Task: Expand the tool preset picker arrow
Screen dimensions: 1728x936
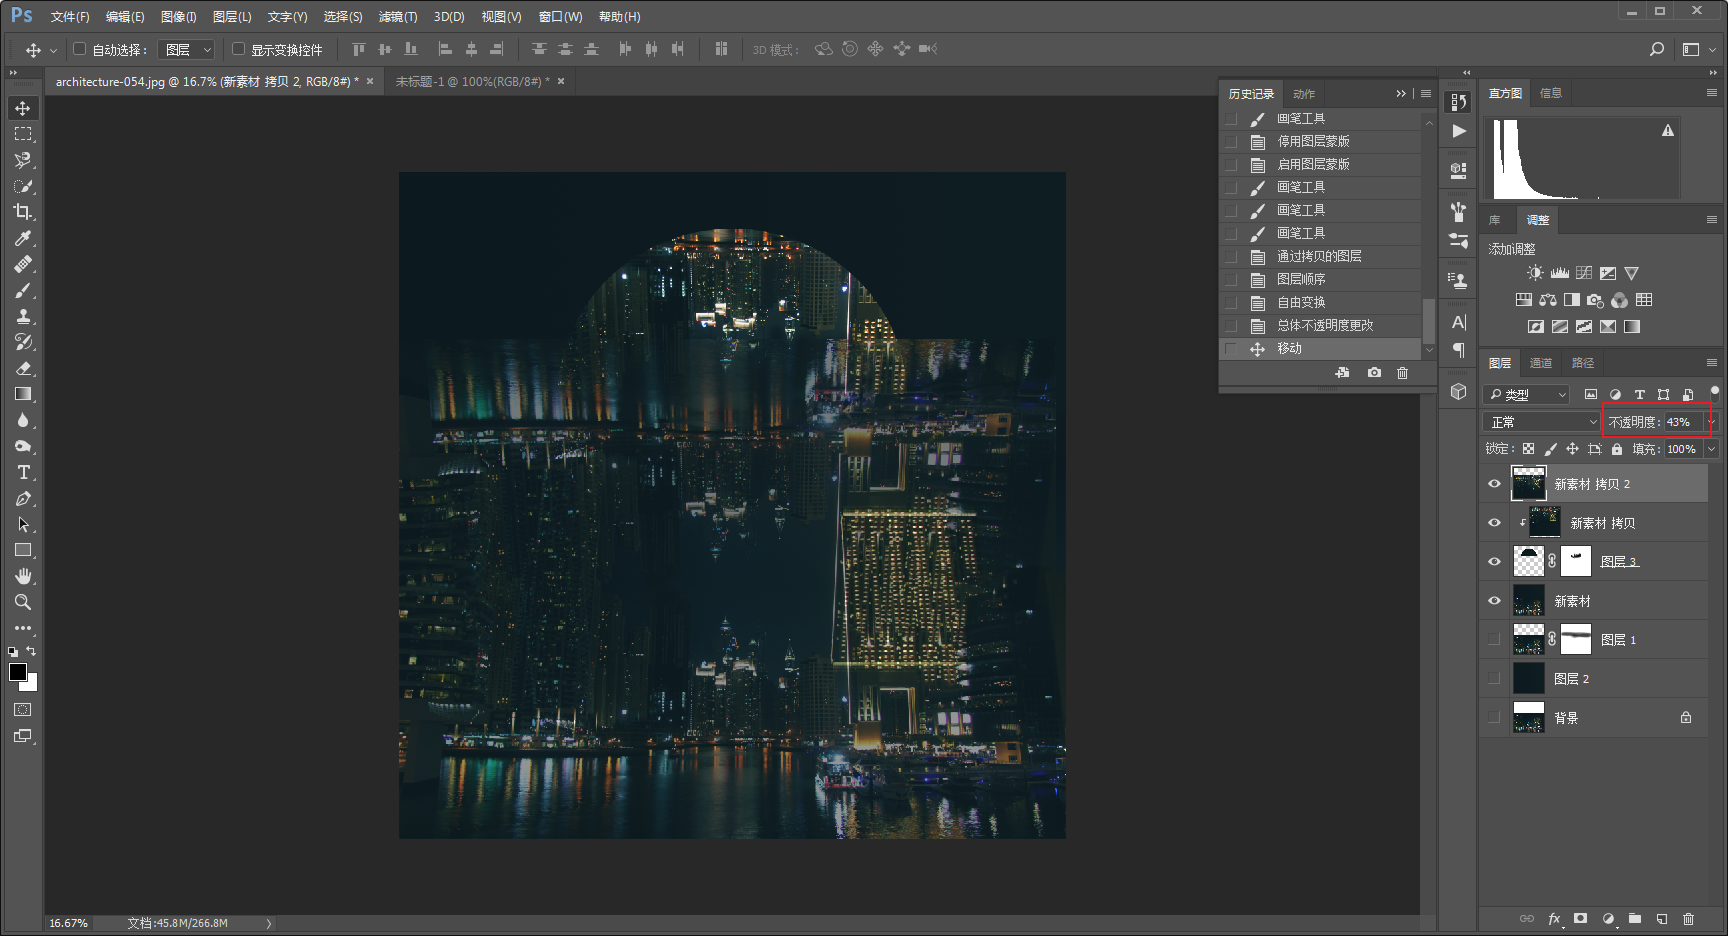Action: pos(53,50)
